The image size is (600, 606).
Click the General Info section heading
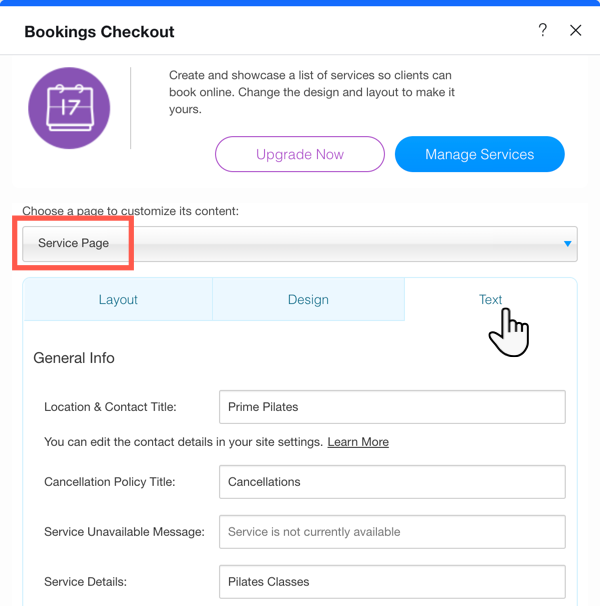pos(74,358)
